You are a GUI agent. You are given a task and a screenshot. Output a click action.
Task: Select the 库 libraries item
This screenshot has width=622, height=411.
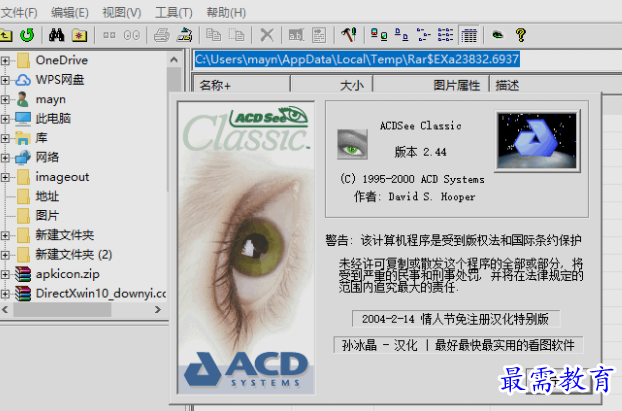point(41,138)
